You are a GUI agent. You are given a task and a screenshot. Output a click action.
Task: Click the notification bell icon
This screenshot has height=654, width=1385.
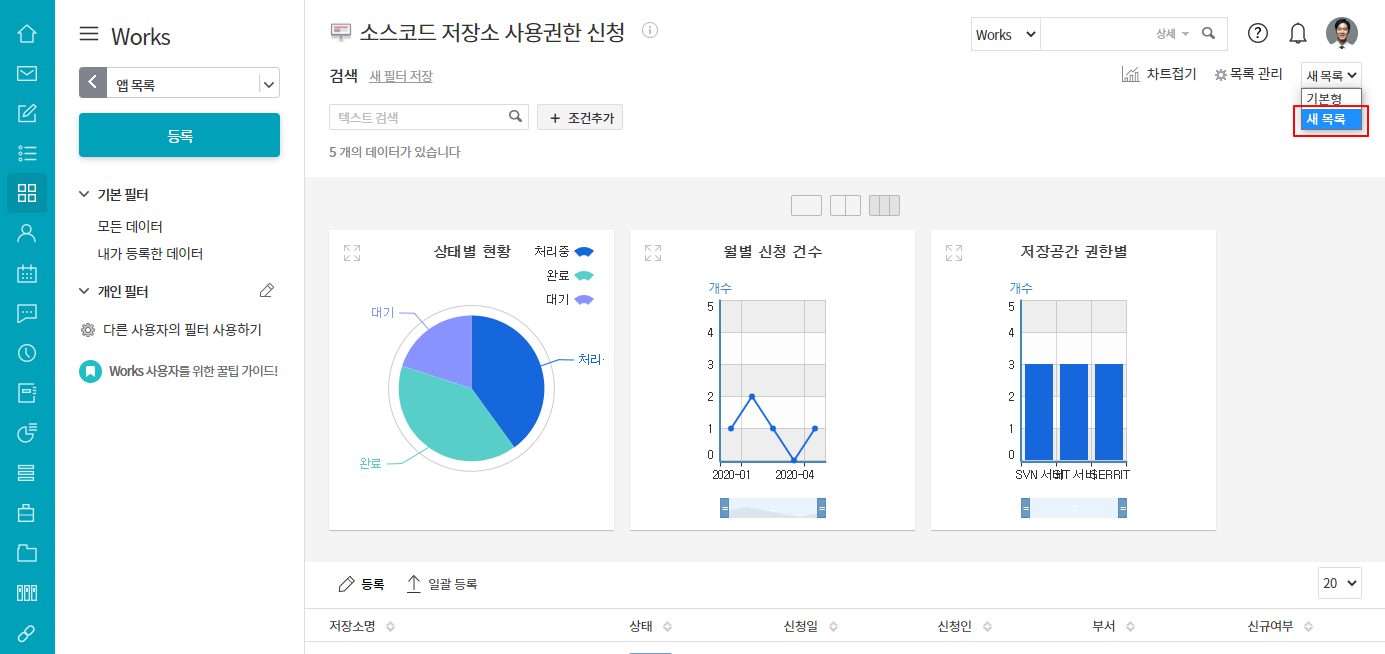1298,33
